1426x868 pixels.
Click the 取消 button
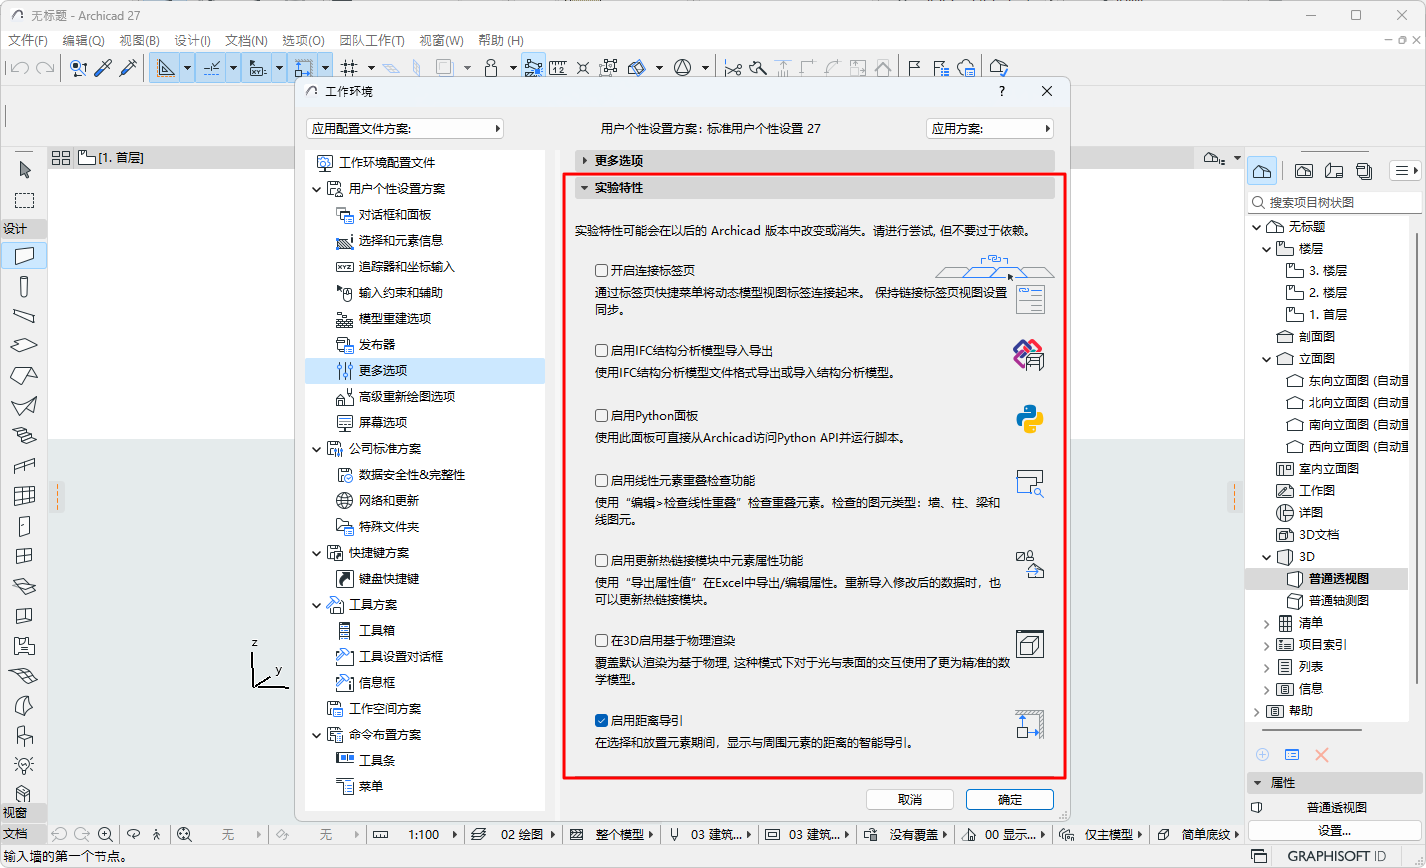[910, 800]
